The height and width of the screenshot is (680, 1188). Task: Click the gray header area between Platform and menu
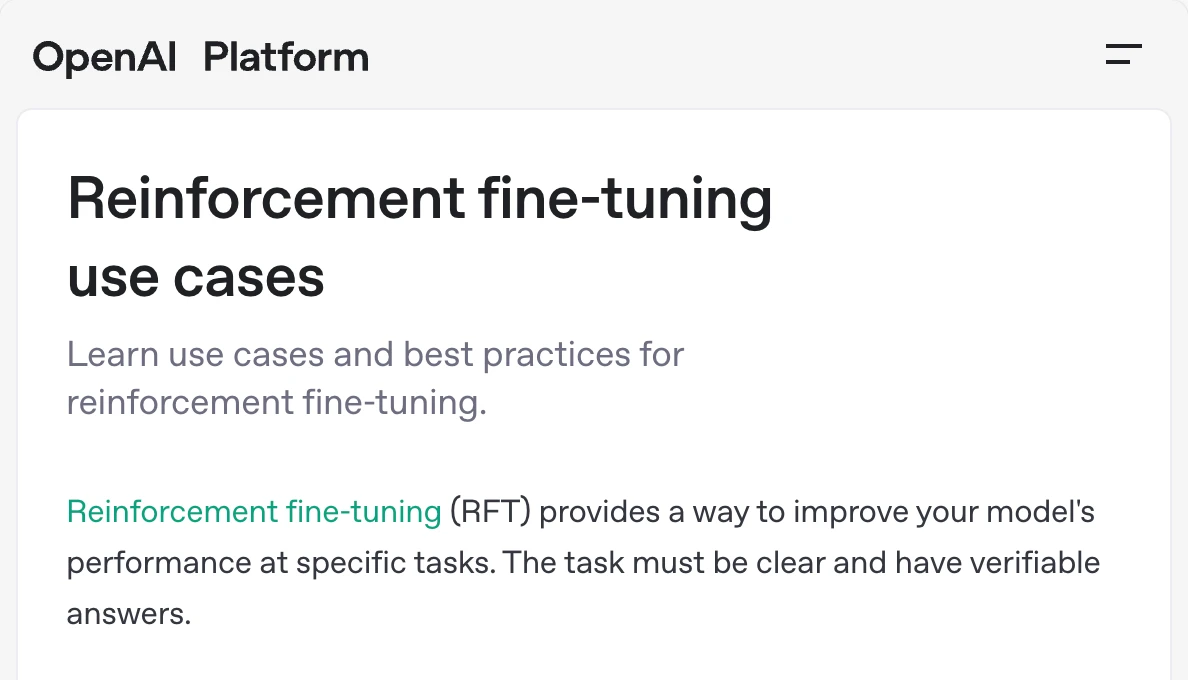point(735,56)
